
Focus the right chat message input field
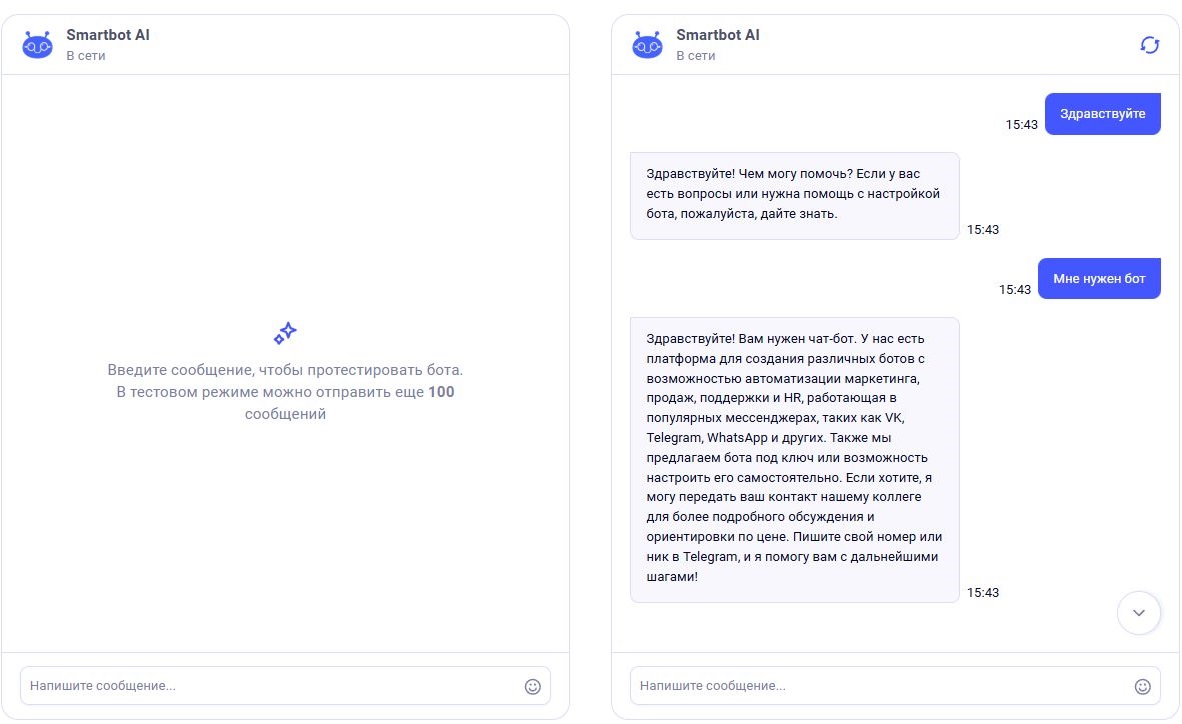point(880,686)
